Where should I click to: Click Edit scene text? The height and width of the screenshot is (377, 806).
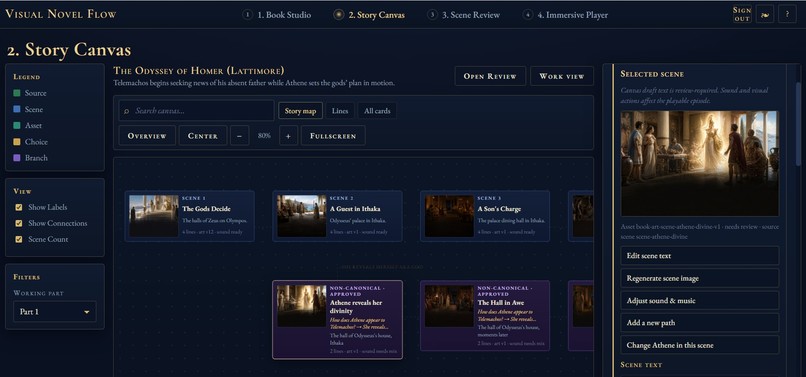[700, 256]
